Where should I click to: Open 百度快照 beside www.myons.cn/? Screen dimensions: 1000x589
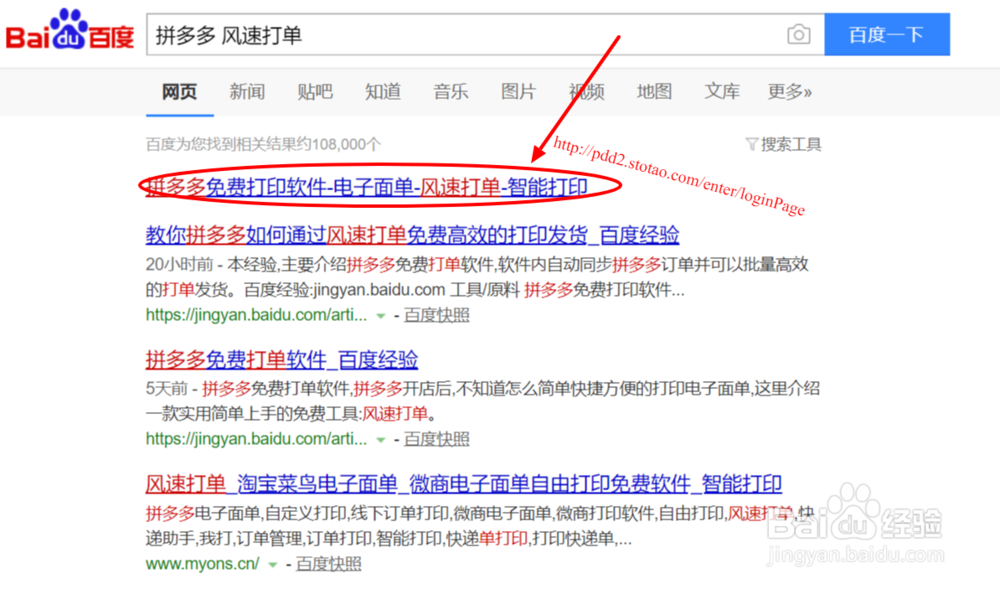[329, 564]
